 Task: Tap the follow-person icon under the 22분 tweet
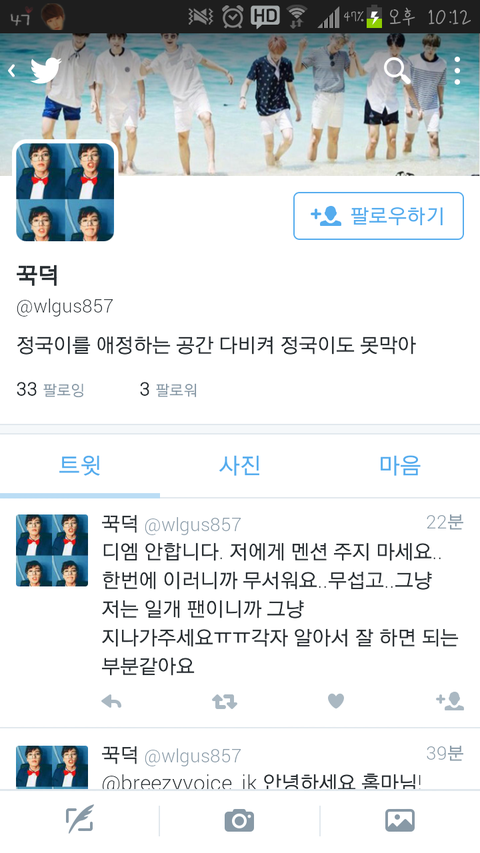tap(450, 701)
